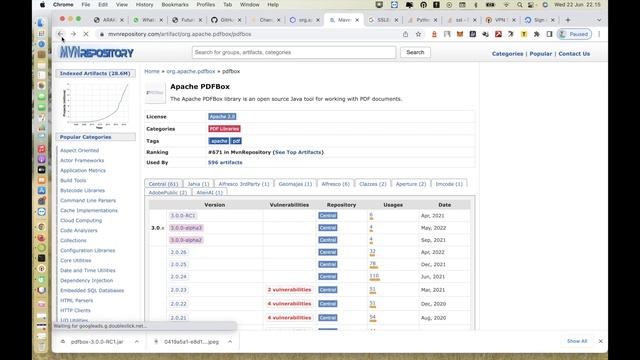Open the Bluetooth menu bar icon
The width and height of the screenshot is (640, 360).
[x=476, y=4]
